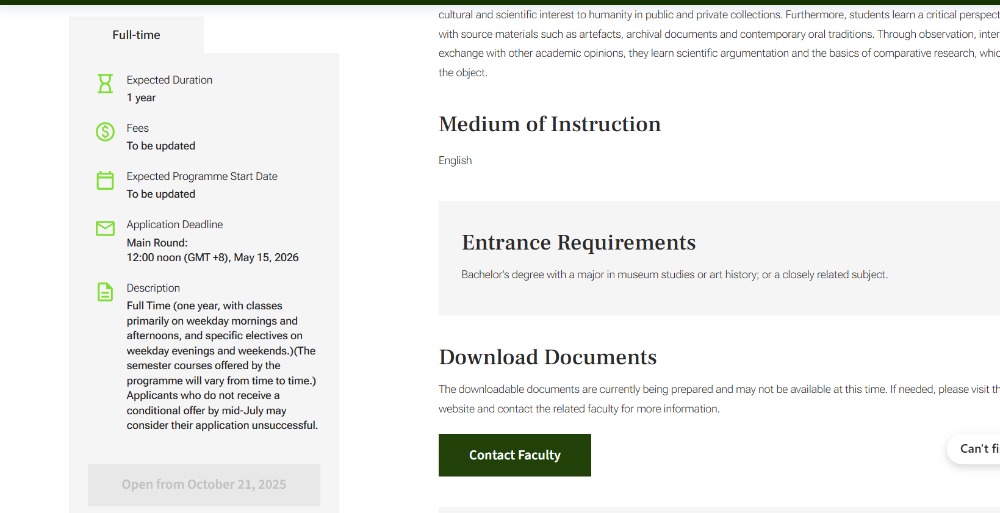Click the Expected Programme Start Date label

[x=201, y=177]
